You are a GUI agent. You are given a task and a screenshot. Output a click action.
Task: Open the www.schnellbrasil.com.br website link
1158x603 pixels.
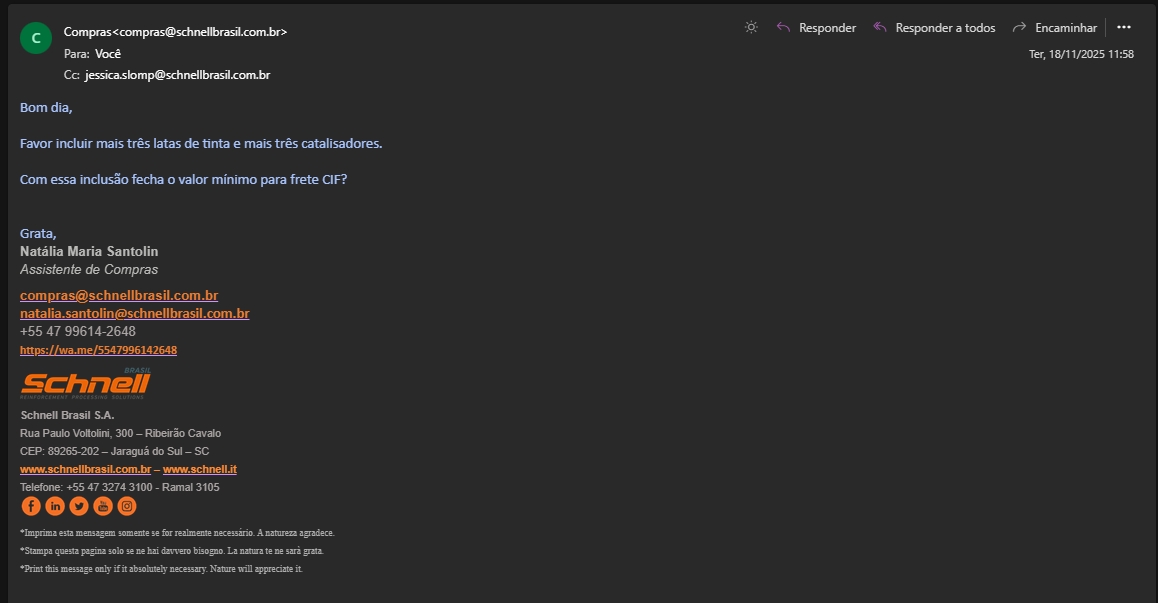(x=85, y=469)
